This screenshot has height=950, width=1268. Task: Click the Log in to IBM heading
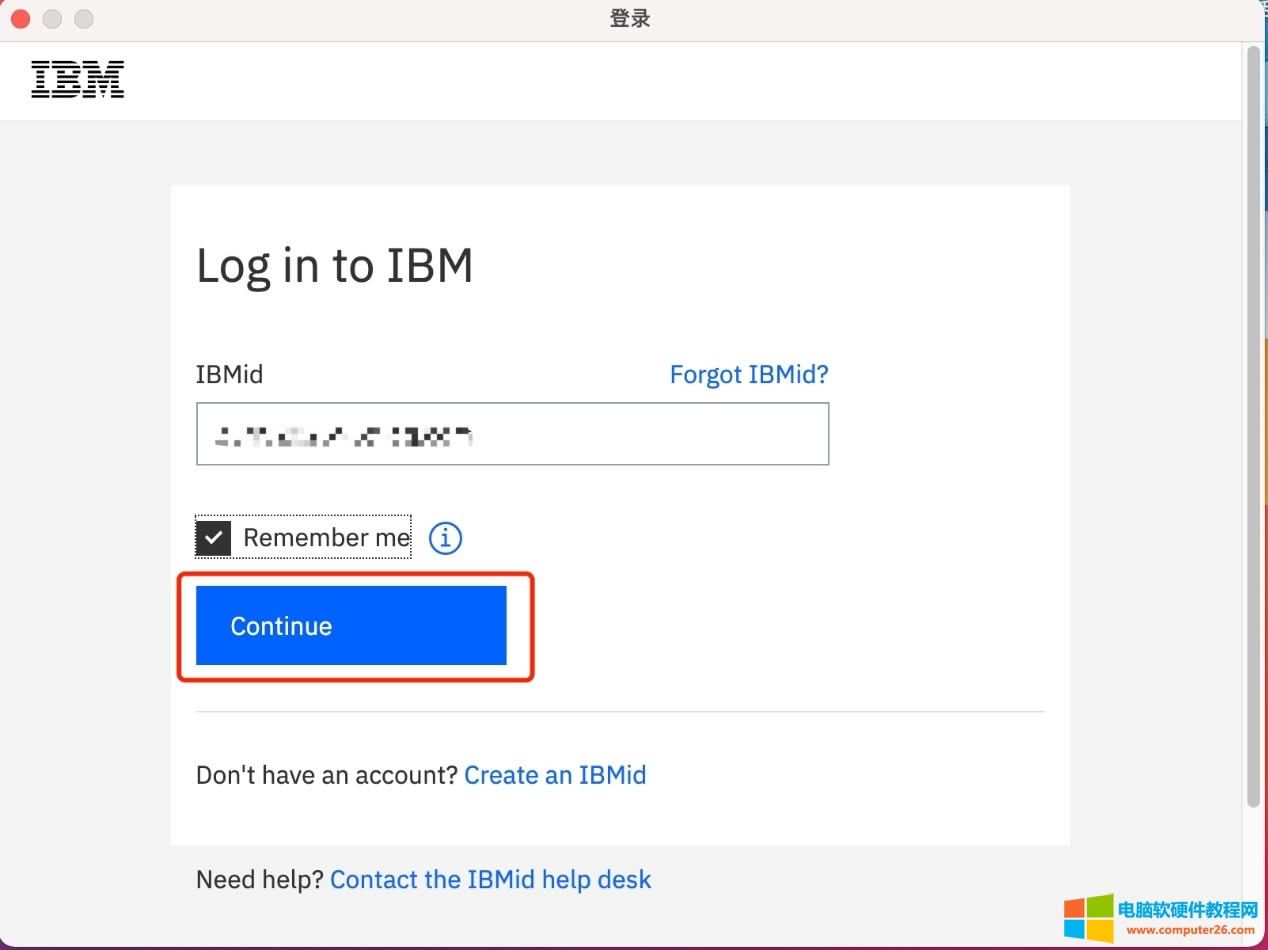(334, 267)
